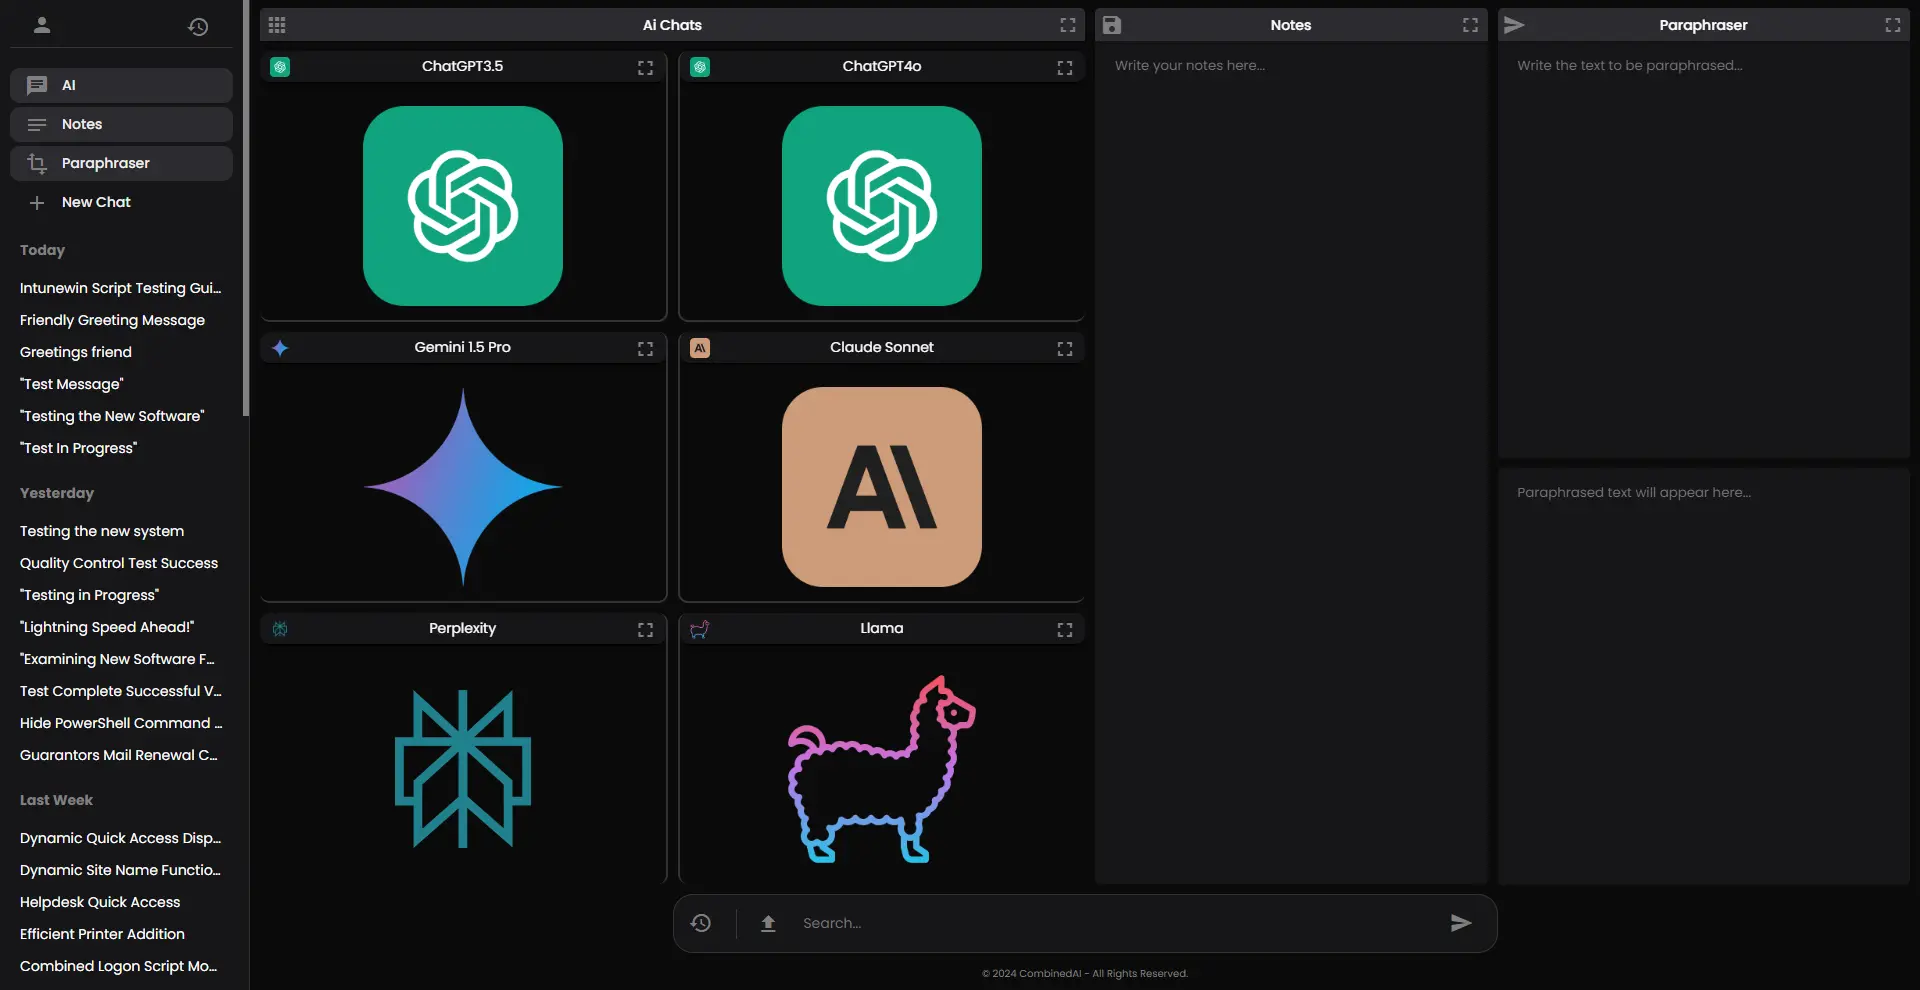
Task: Click the send icon in Paraphraser header
Action: [1514, 25]
